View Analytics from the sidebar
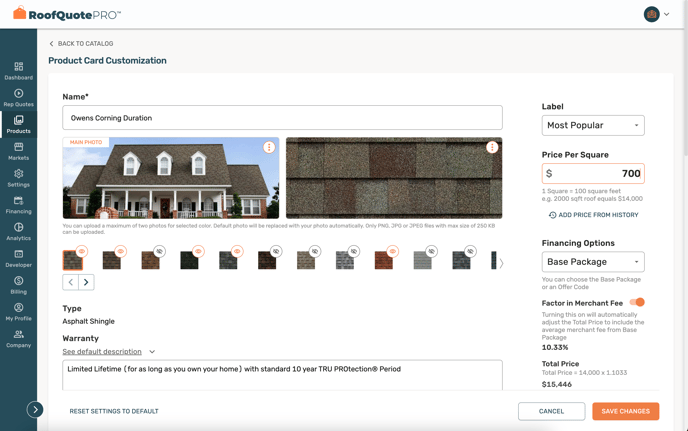 pos(18,231)
